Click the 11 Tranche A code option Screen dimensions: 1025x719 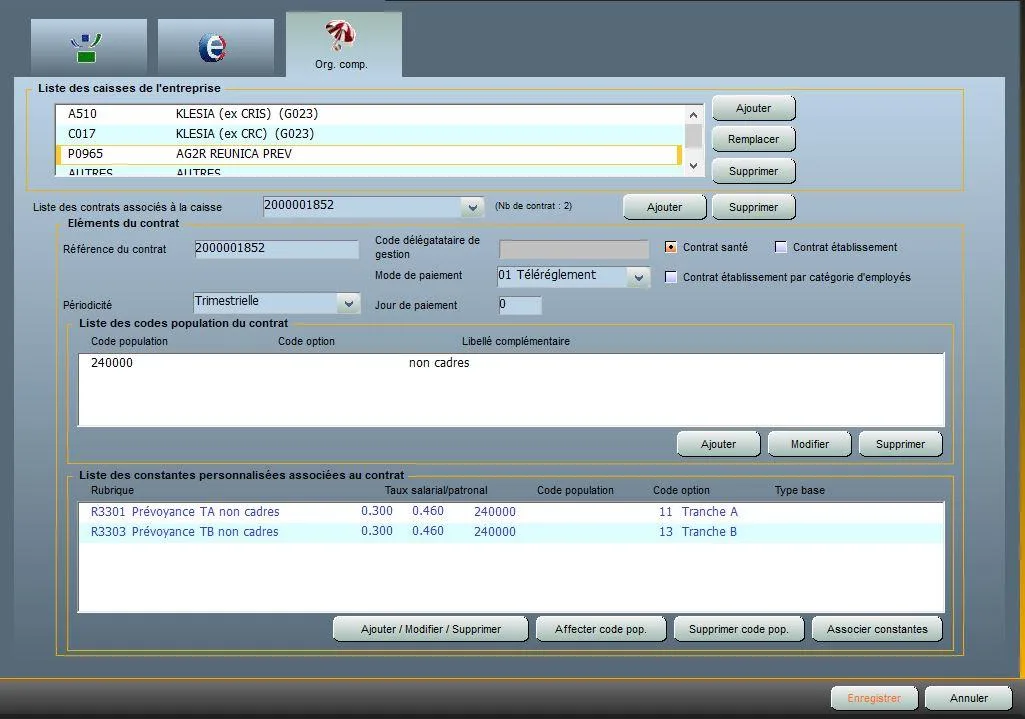[698, 512]
